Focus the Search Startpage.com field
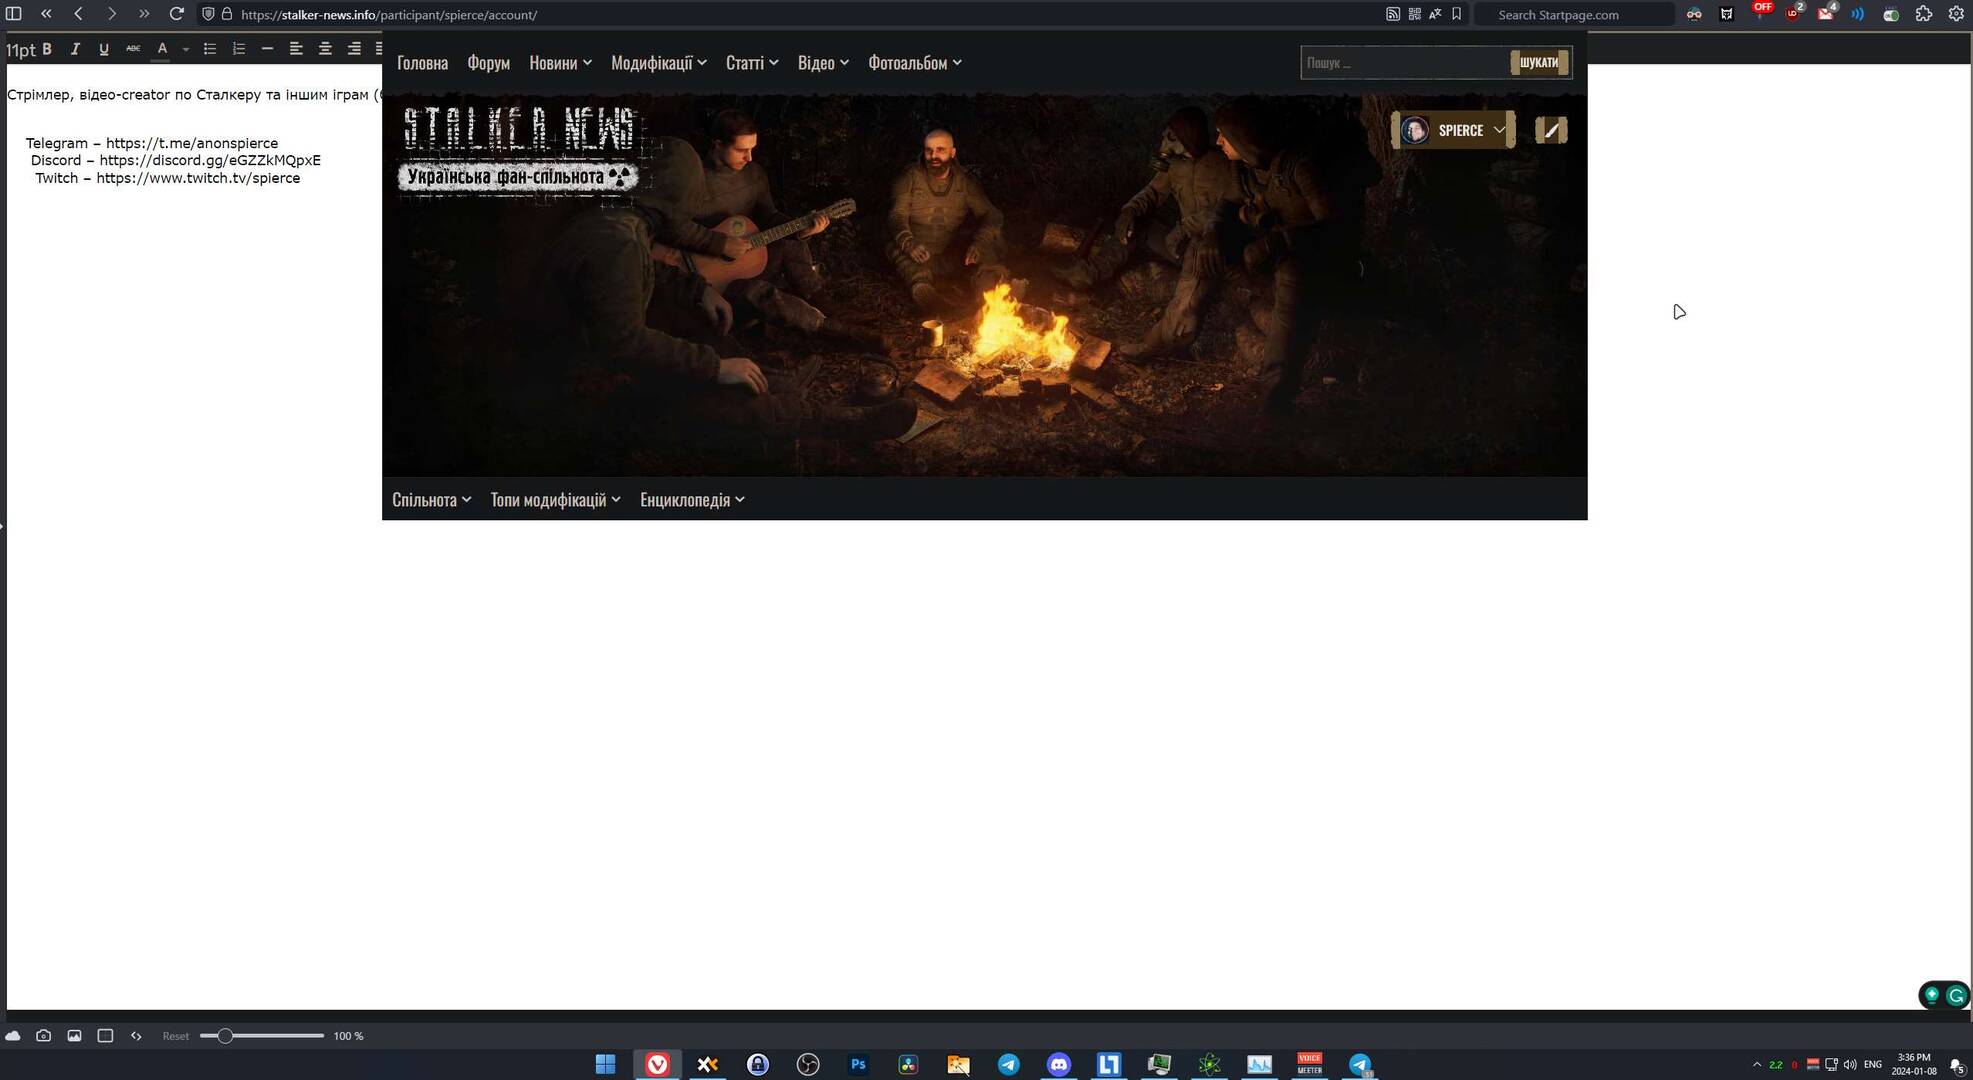 click(x=1576, y=15)
